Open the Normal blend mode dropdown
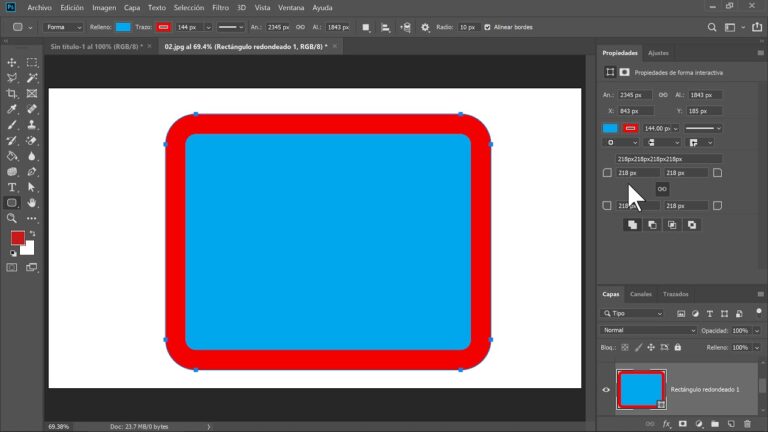The height and width of the screenshot is (432, 768). [648, 330]
